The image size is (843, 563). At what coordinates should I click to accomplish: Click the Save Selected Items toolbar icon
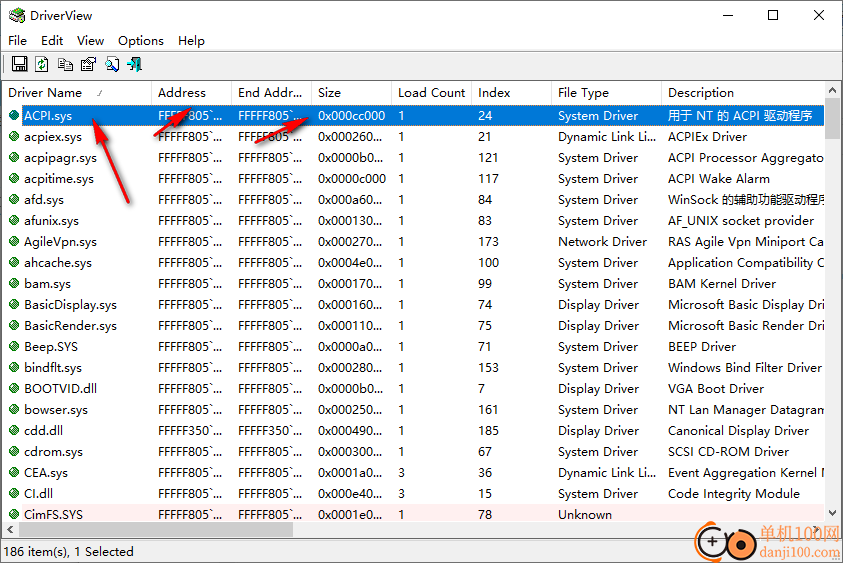(x=20, y=64)
